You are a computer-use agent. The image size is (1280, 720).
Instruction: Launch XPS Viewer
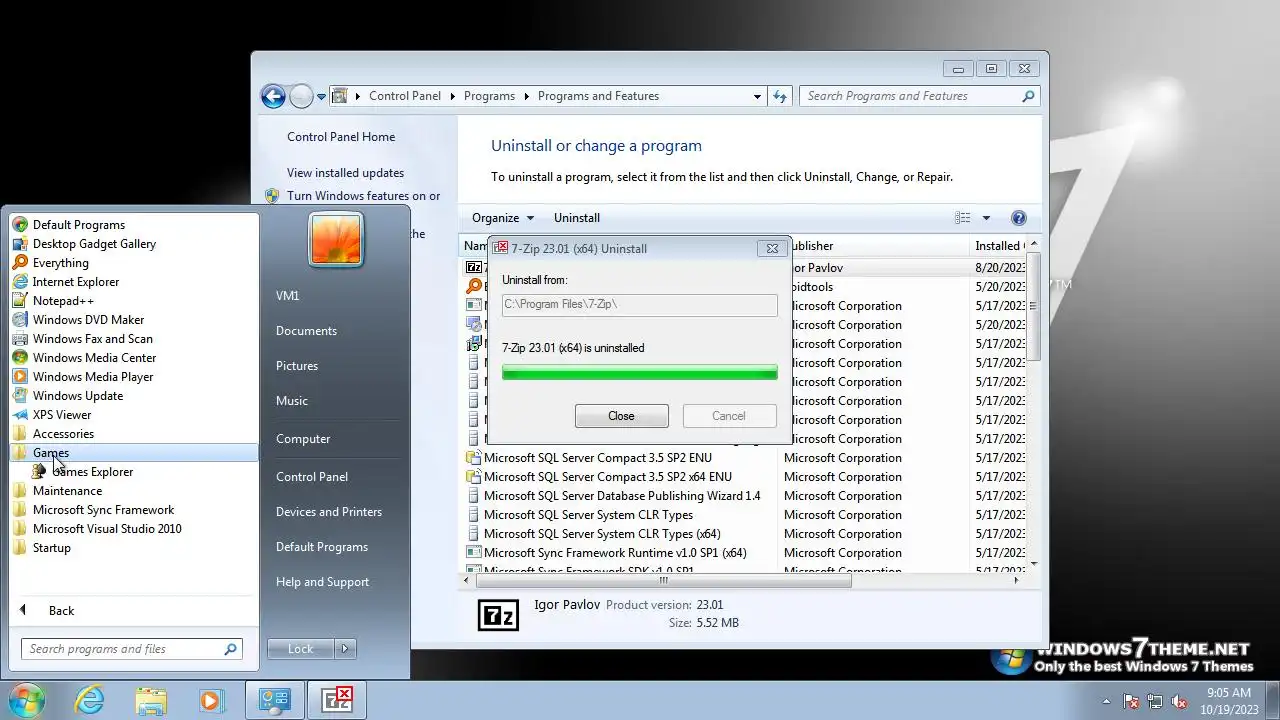coord(61,415)
